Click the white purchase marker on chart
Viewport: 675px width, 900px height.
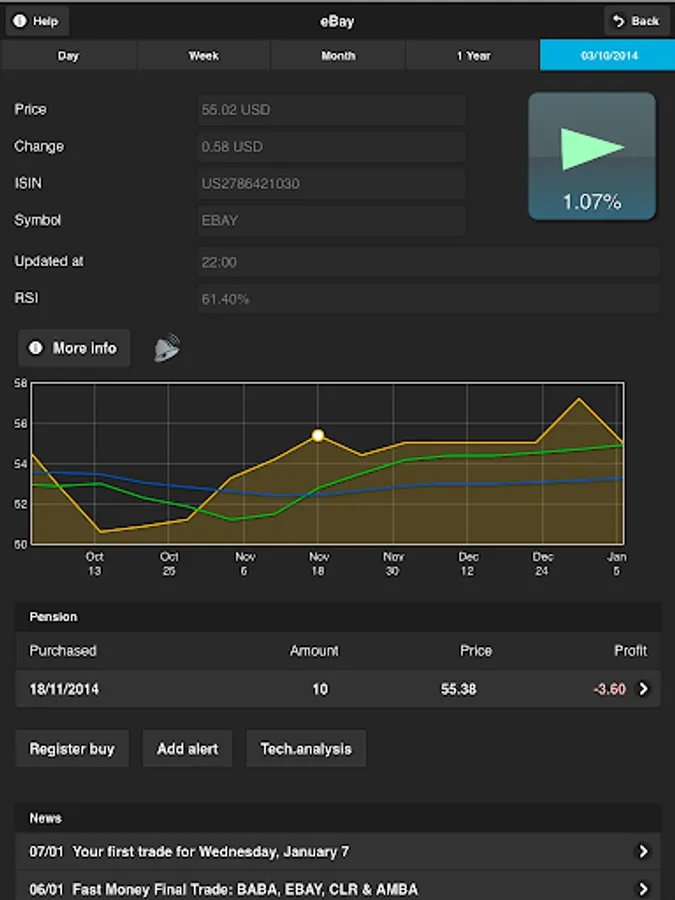click(317, 435)
